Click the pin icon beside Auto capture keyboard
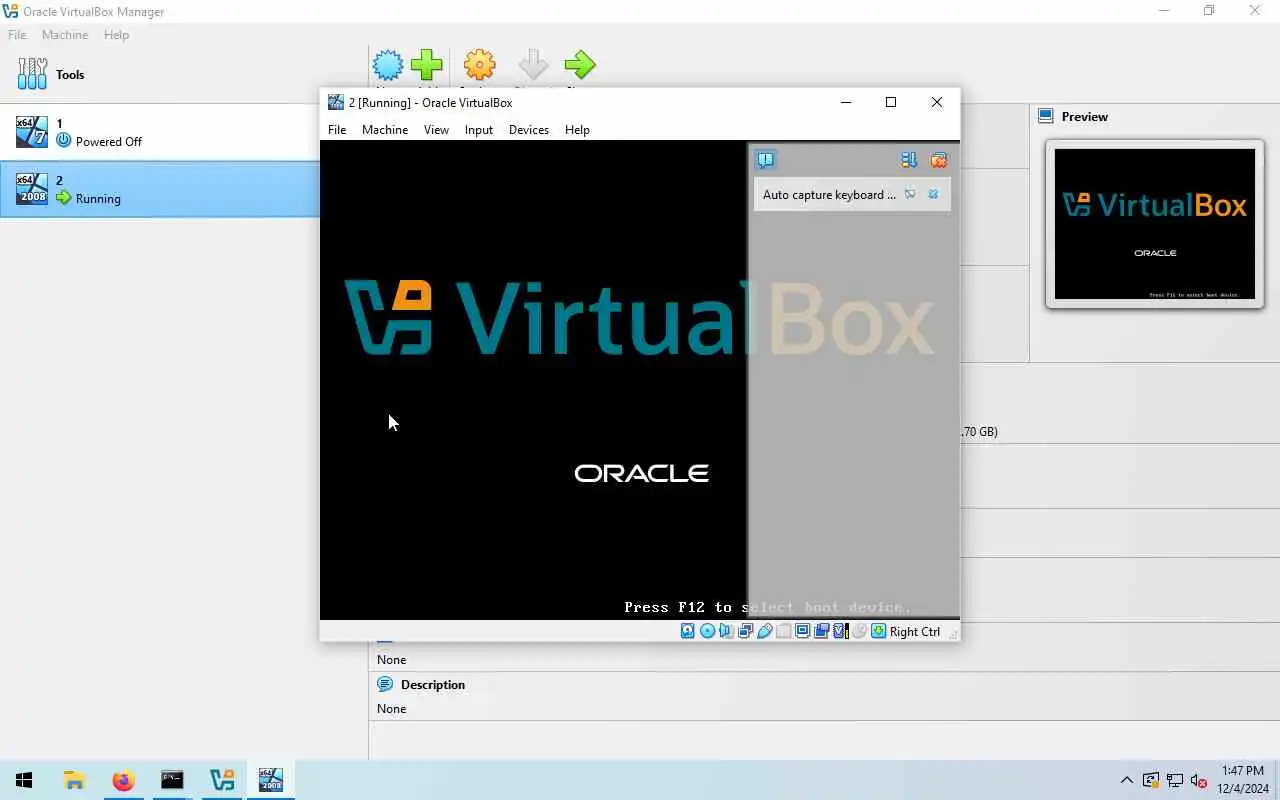1280x800 pixels. coord(910,194)
